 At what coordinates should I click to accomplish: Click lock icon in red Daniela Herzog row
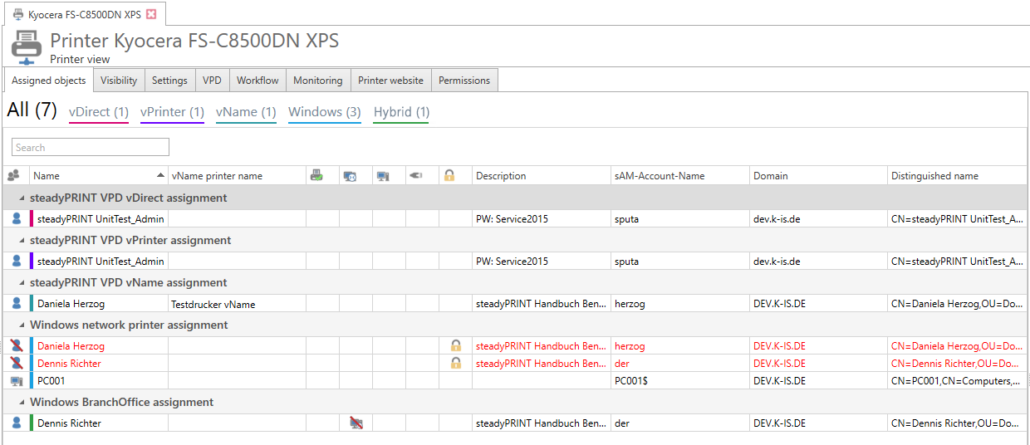[x=455, y=346]
